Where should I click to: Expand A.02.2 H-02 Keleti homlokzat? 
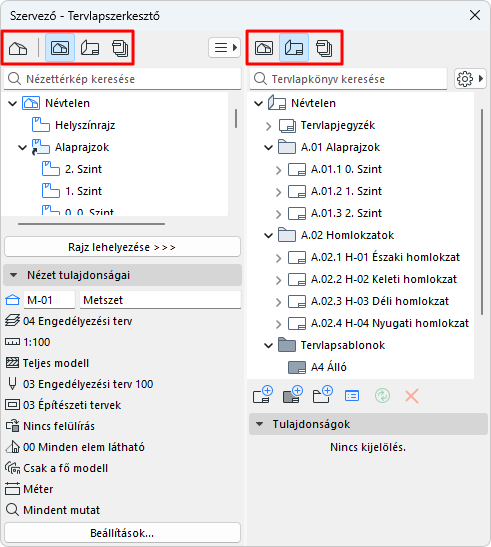click(278, 280)
